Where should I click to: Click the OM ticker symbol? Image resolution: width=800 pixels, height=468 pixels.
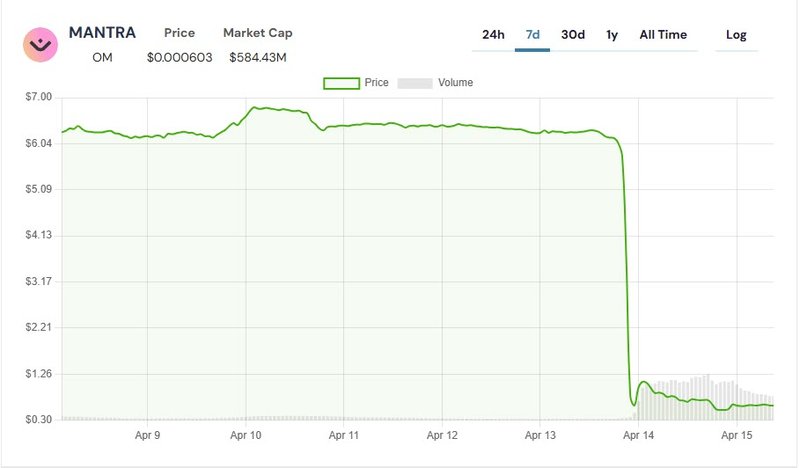[102, 57]
